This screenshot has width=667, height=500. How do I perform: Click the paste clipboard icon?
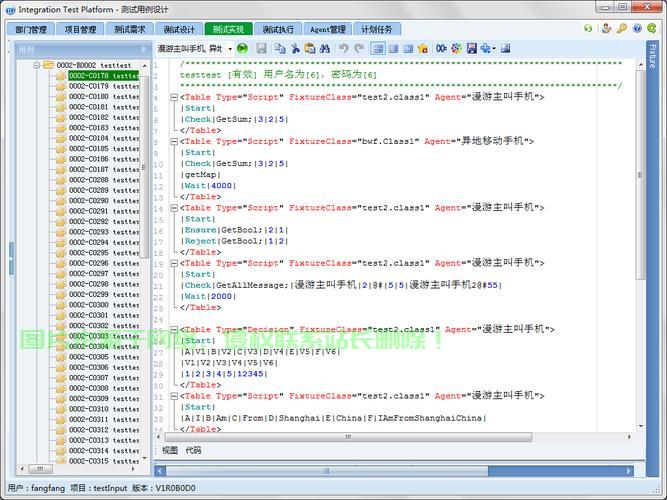(310, 48)
